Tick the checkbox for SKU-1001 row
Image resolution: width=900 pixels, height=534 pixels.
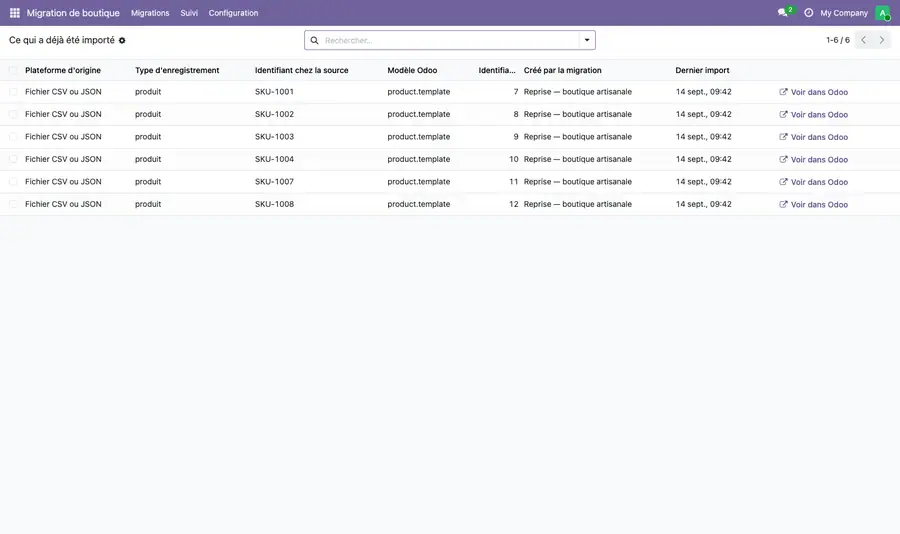click(x=13, y=92)
